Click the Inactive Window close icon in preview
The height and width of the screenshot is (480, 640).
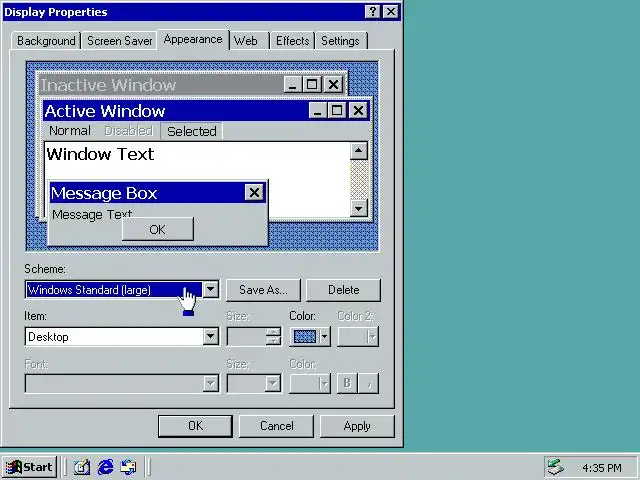point(333,85)
